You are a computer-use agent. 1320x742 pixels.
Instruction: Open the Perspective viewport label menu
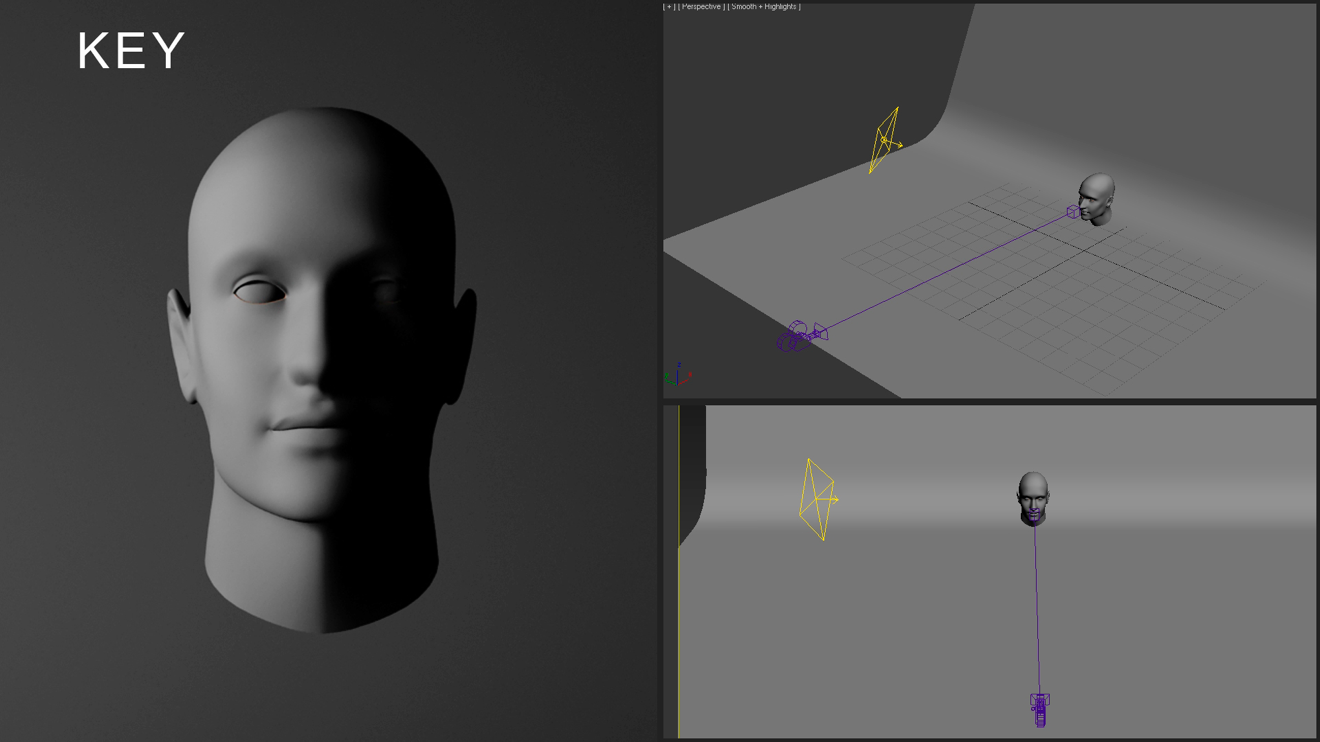pos(702,6)
